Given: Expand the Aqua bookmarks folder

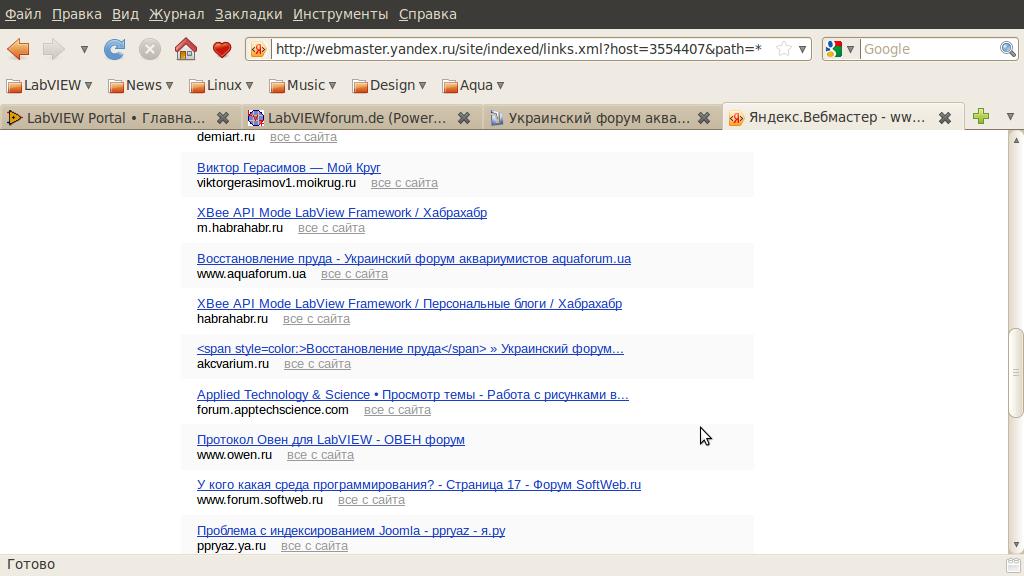Looking at the screenshot, I should (473, 85).
